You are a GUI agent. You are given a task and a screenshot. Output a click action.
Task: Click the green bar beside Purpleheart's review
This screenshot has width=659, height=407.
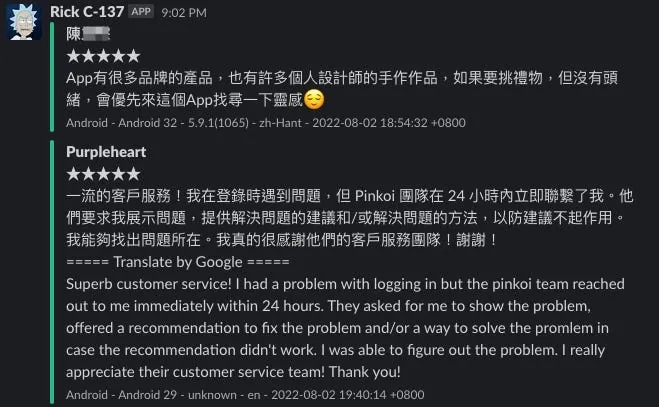pos(53,272)
